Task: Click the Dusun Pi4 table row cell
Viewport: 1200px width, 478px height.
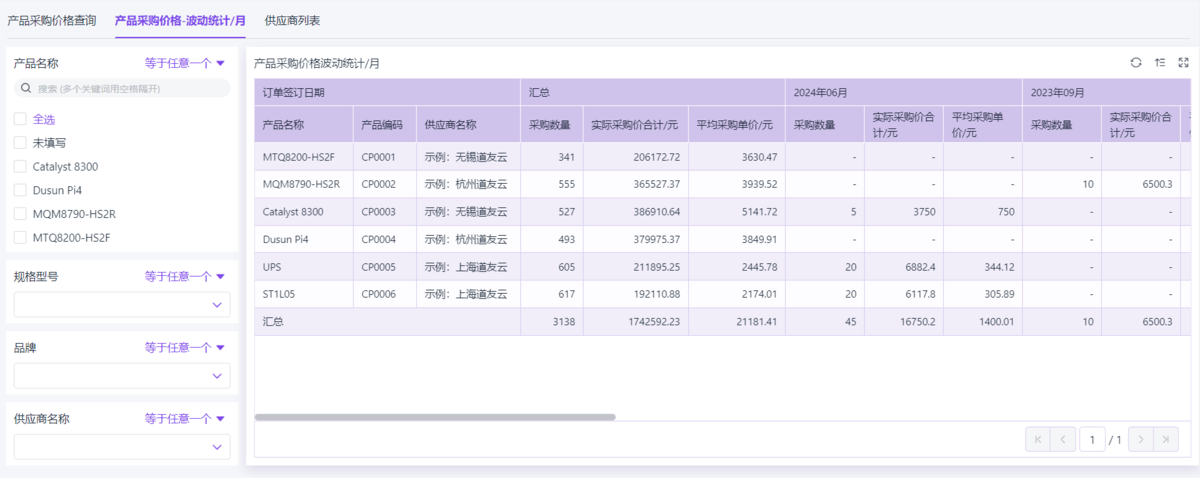Action: pos(305,239)
